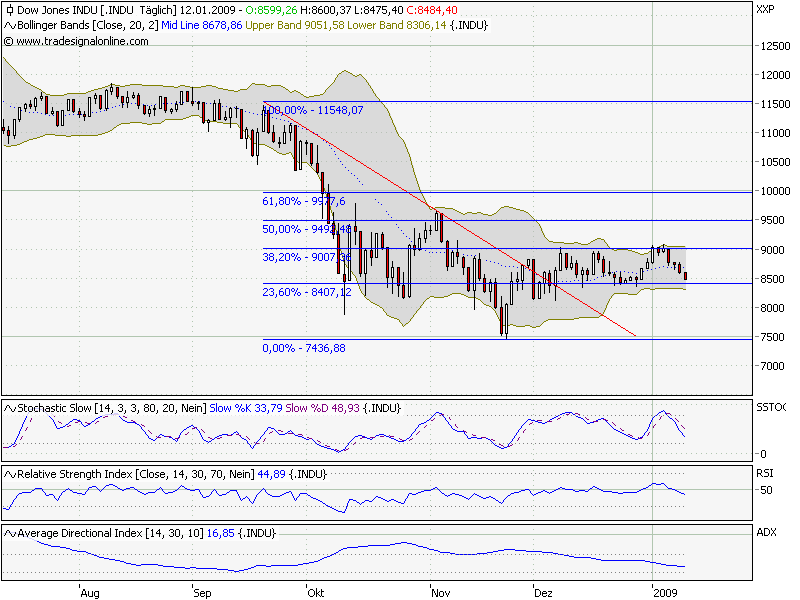Select the Average Directional Index indicator icon
The width and height of the screenshot is (800, 600).
[x=9, y=532]
